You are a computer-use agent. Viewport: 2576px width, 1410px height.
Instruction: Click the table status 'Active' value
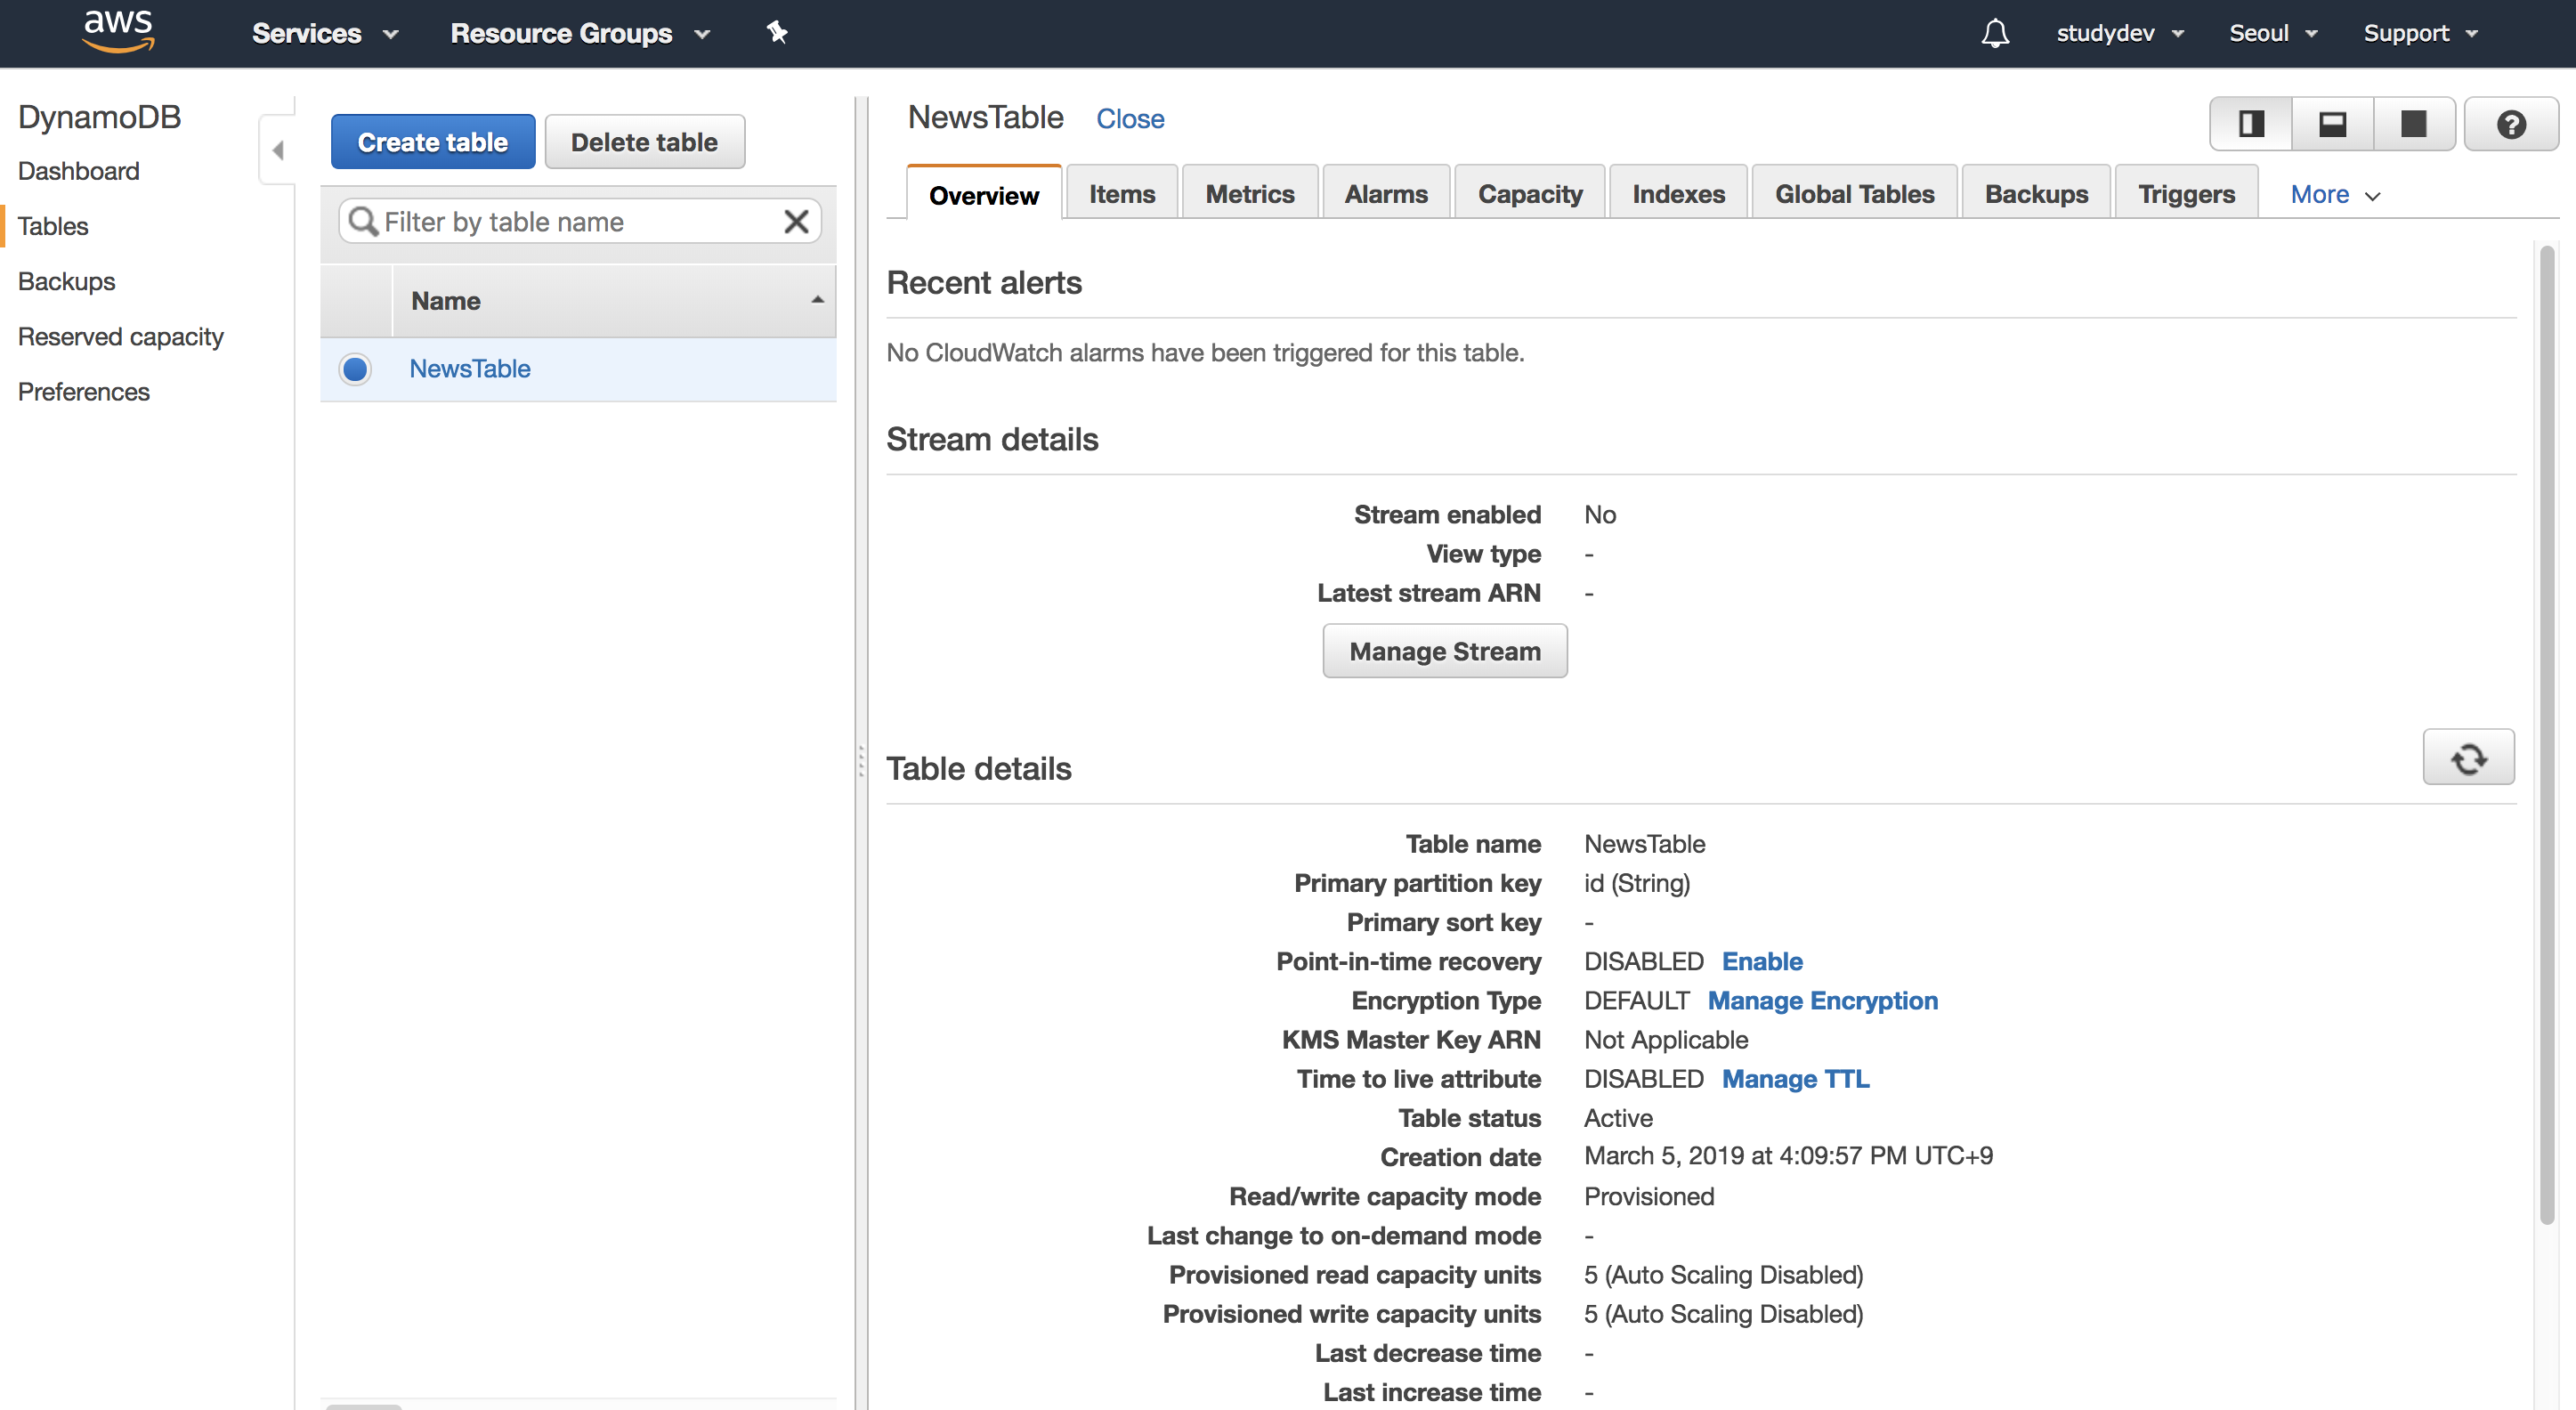pos(1618,1117)
